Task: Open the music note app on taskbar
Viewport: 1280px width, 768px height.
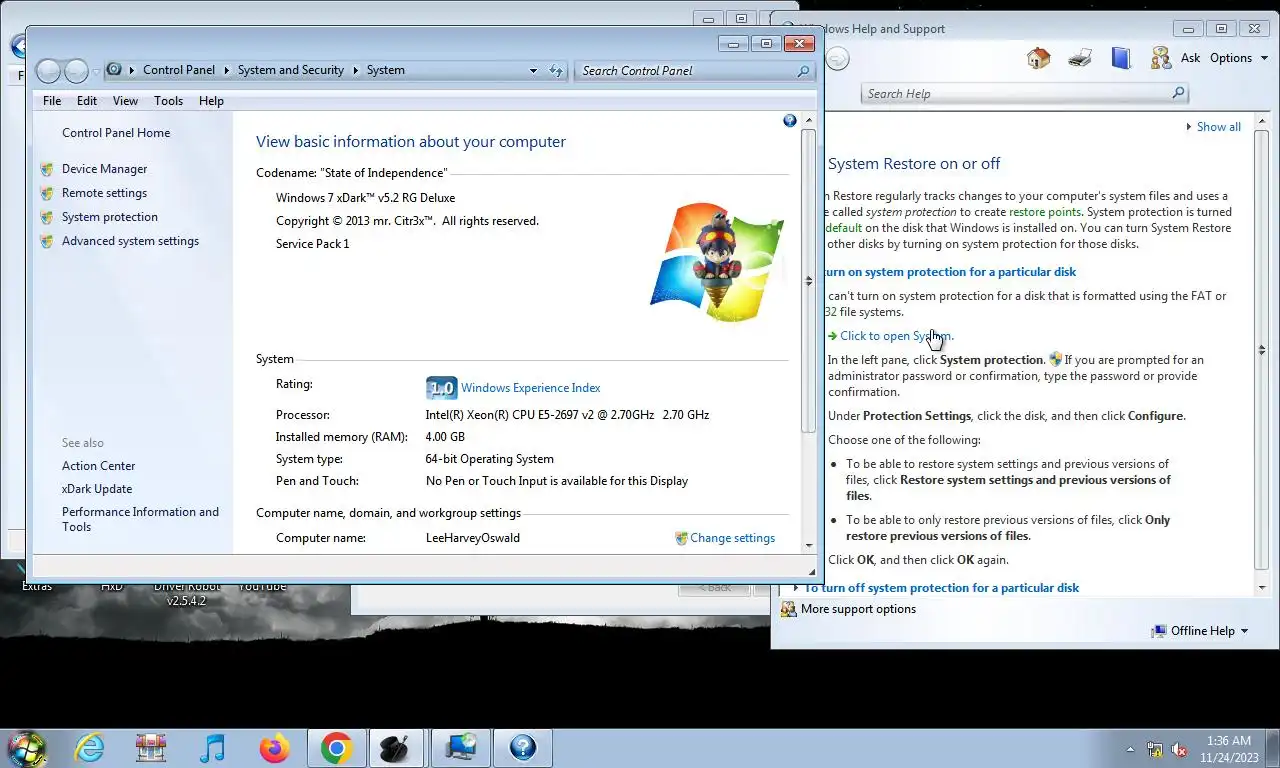Action: click(212, 748)
